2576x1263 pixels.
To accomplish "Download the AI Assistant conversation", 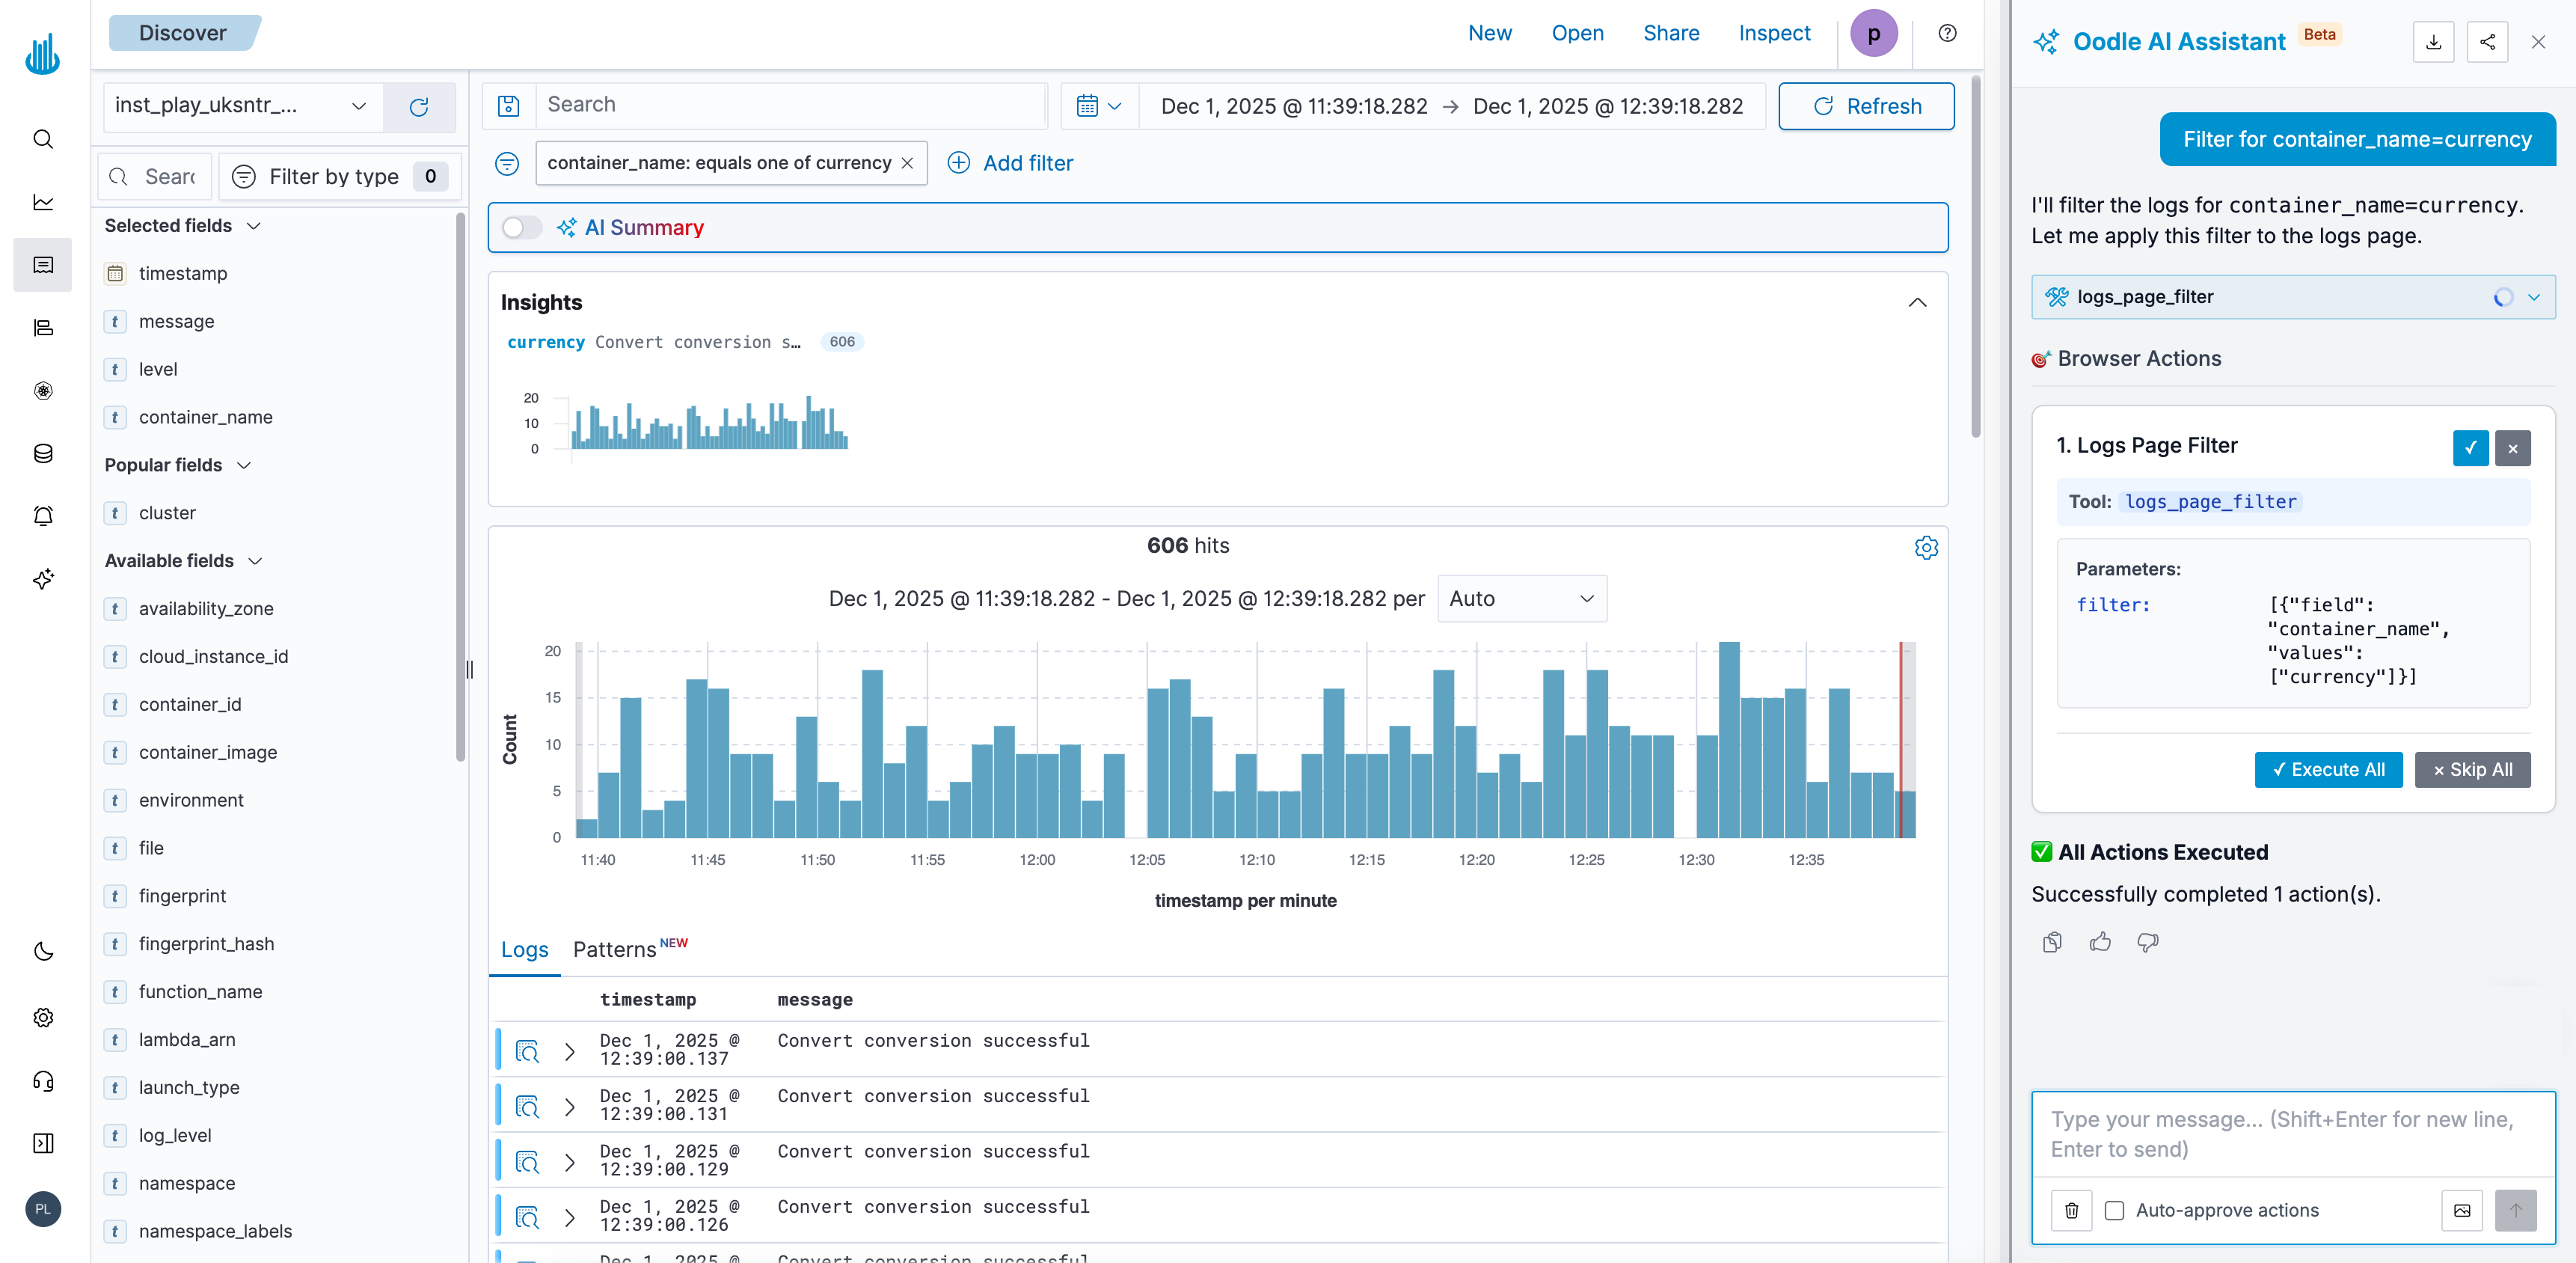I will pos(2434,42).
